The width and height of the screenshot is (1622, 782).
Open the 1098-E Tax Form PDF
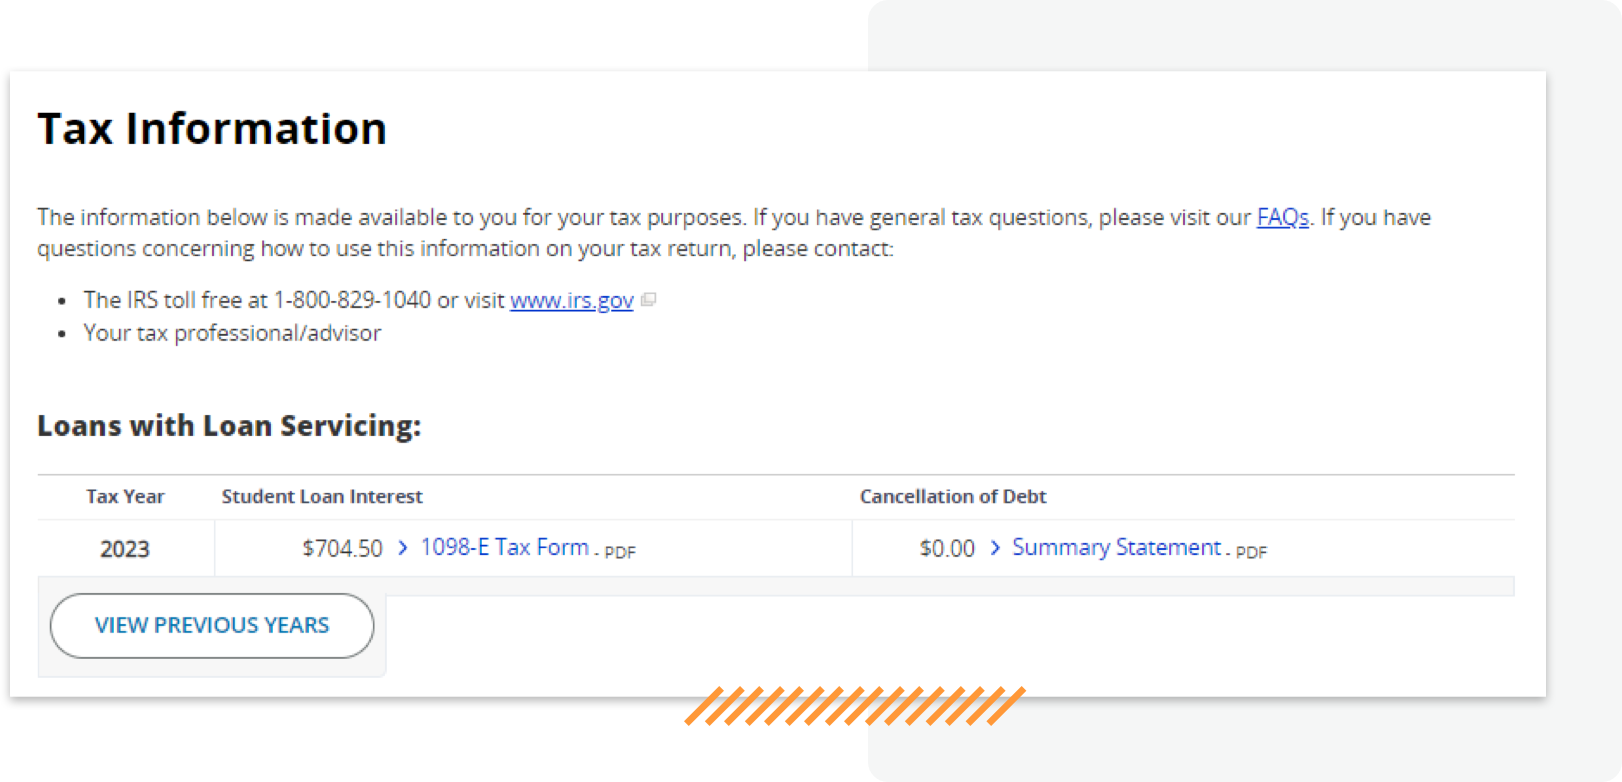[504, 547]
